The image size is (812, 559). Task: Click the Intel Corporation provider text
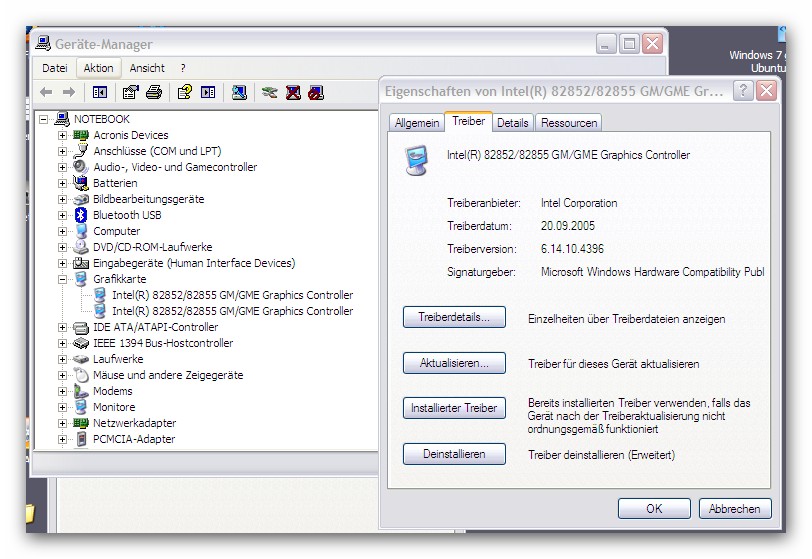point(579,203)
